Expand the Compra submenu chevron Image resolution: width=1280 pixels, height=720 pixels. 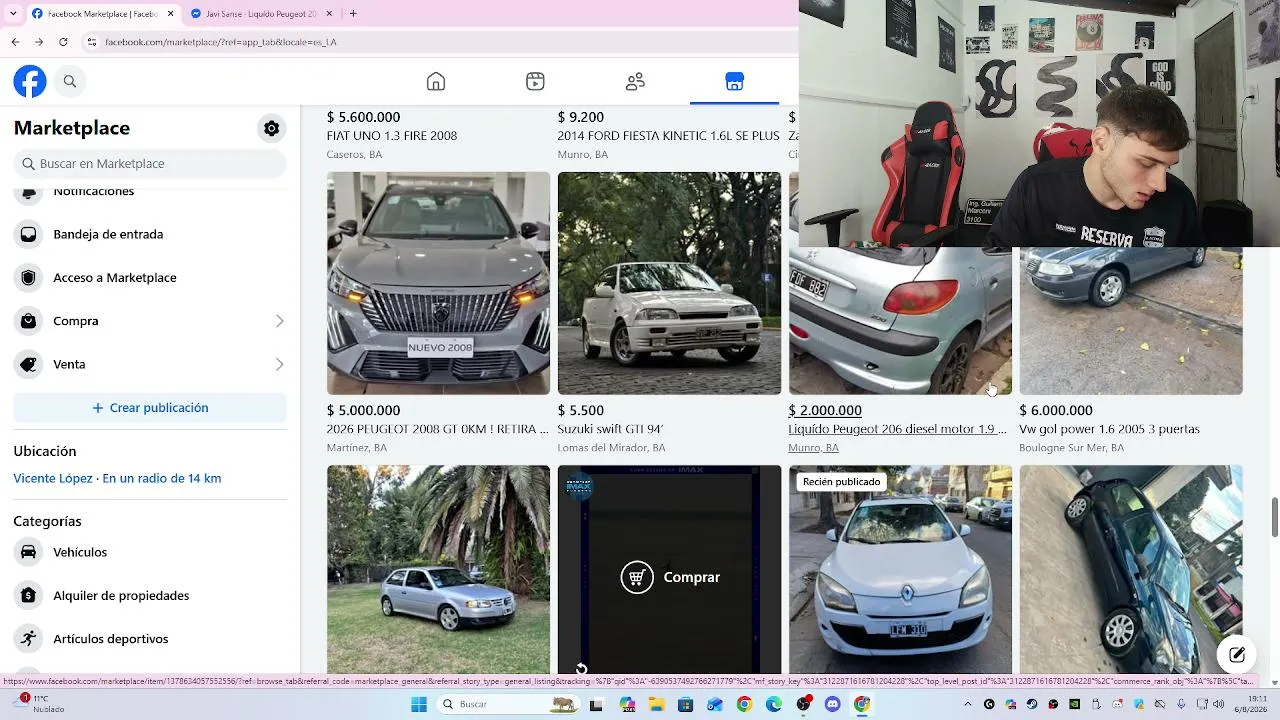pos(279,321)
